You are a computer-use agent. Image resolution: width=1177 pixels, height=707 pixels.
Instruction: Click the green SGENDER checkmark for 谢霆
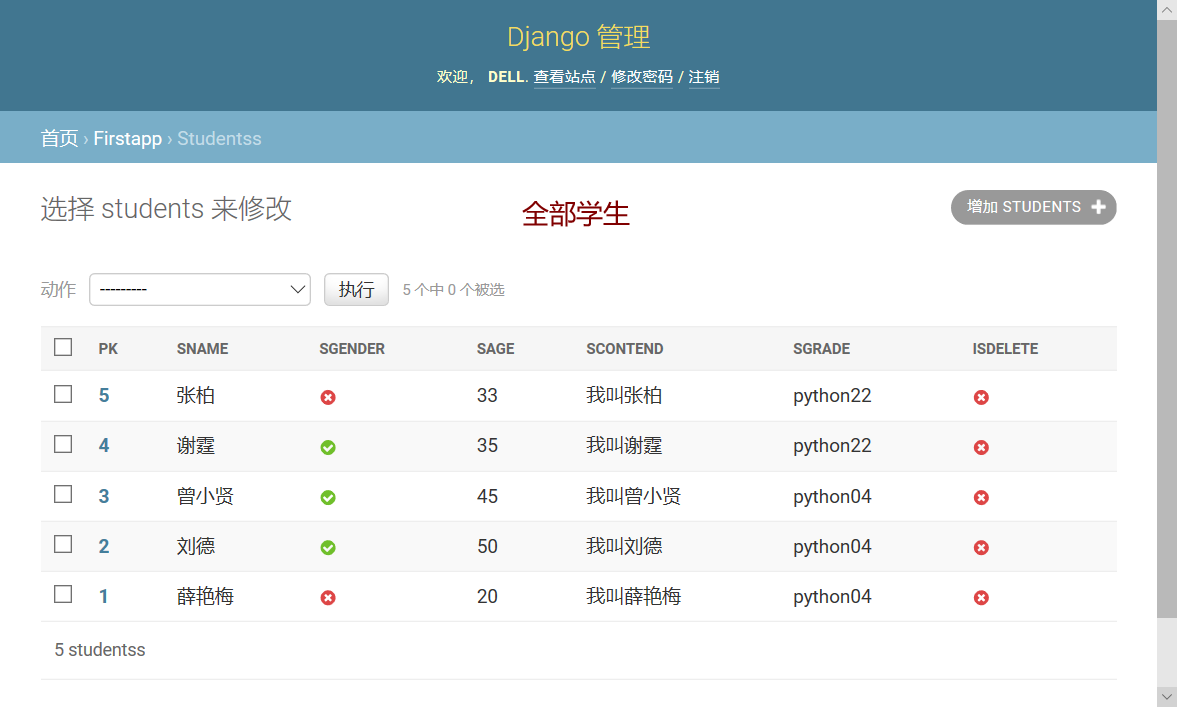click(328, 447)
